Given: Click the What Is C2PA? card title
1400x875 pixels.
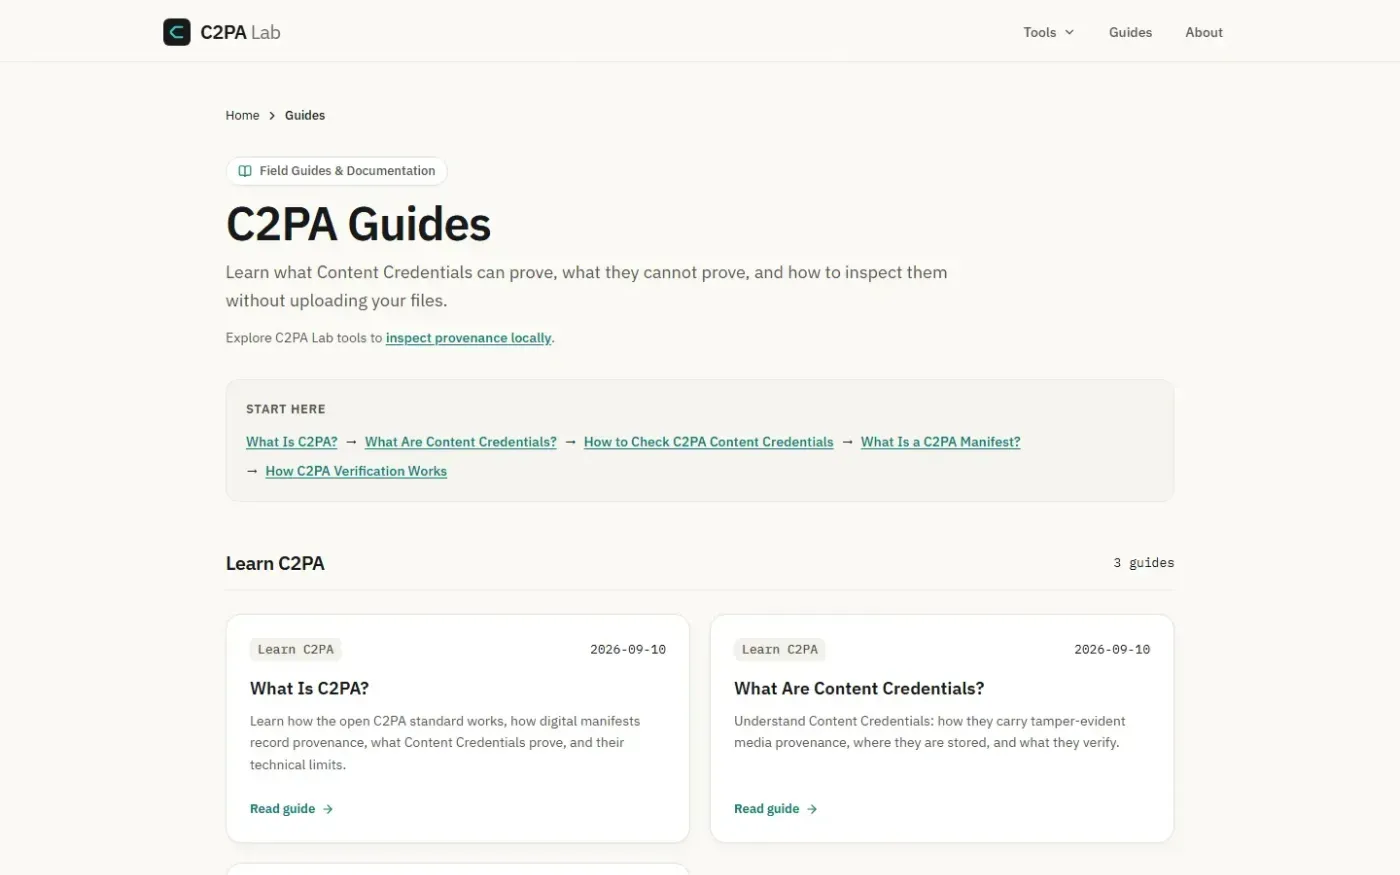Looking at the screenshot, I should coord(310,688).
